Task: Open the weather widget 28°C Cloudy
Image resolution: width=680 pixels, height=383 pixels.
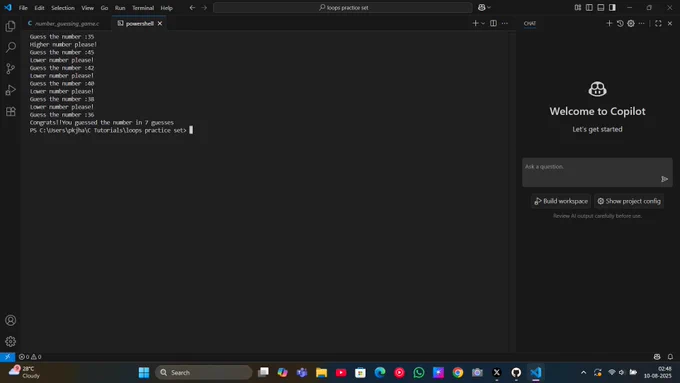Action: point(25,372)
